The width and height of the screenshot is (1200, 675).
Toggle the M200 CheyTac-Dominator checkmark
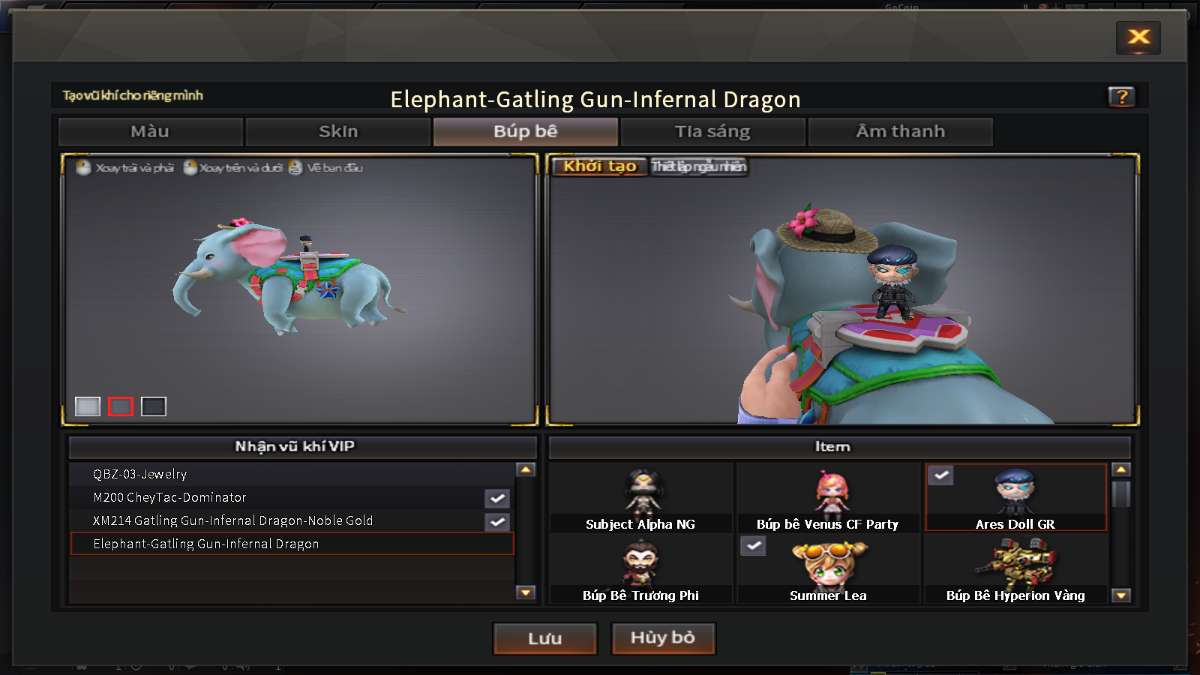click(497, 498)
